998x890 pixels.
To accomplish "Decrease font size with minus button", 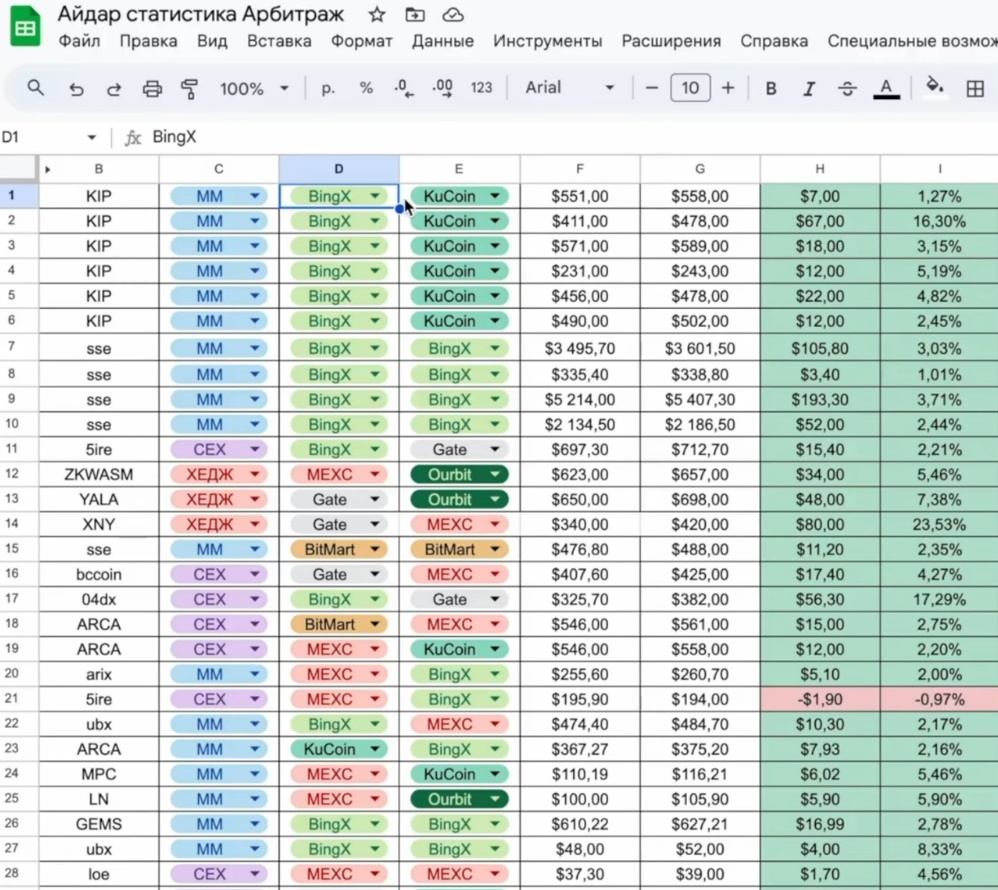I will pyautogui.click(x=651, y=88).
